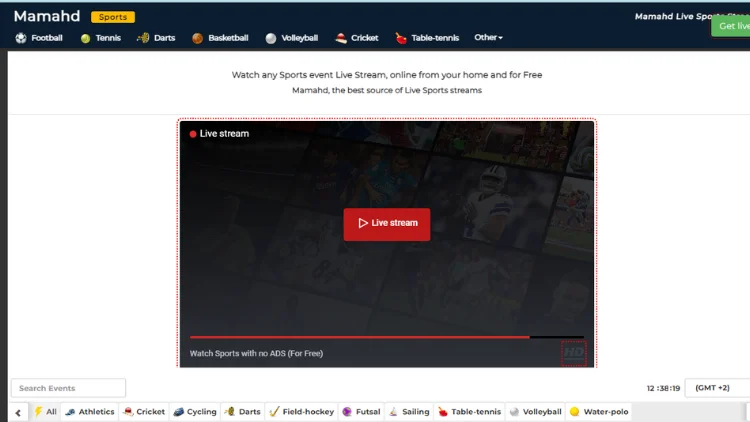
Task: Click the Mamahd logo link
Action: click(x=47, y=16)
